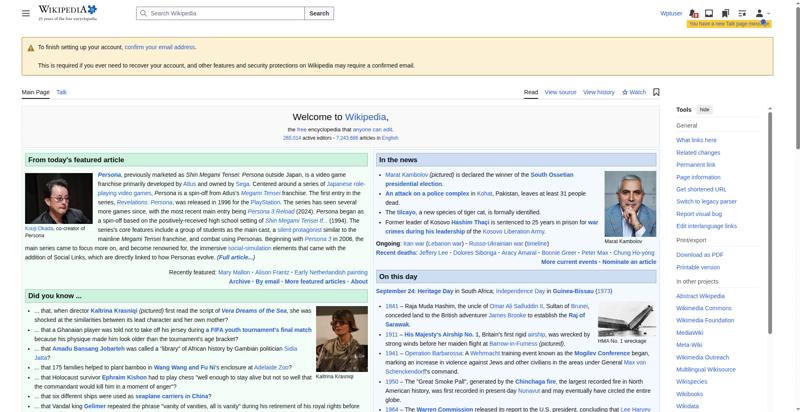Viewport: 800px width, 412px height.
Task: Open What links here
Action: (696, 140)
